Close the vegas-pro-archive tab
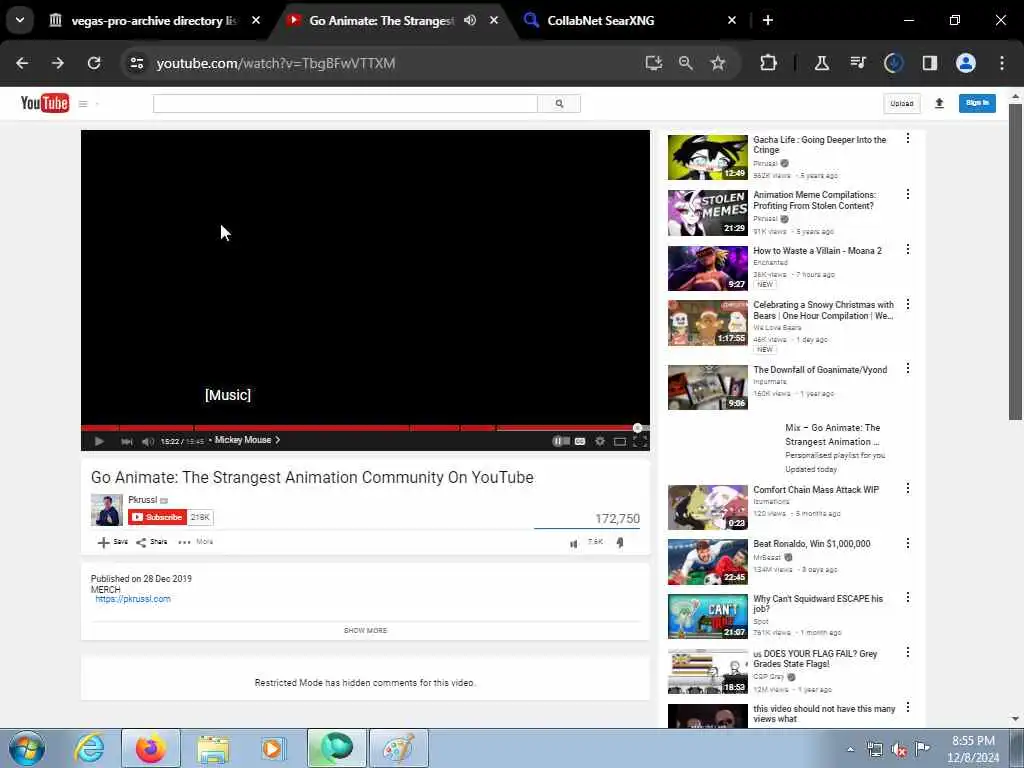 [x=256, y=20]
